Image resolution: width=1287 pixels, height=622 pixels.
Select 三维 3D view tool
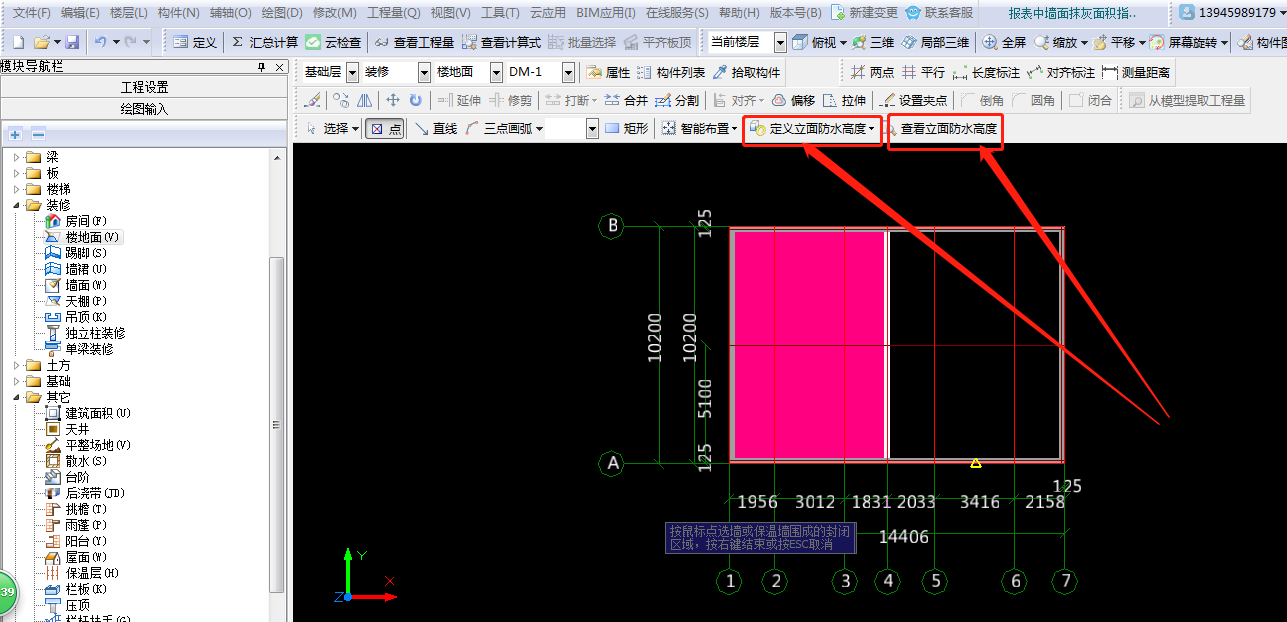click(874, 43)
